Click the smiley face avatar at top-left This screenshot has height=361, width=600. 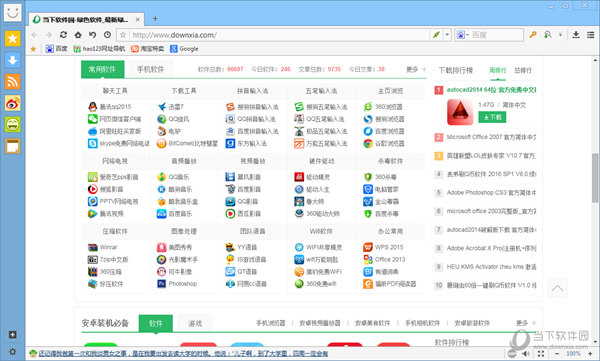pyautogui.click(x=13, y=12)
